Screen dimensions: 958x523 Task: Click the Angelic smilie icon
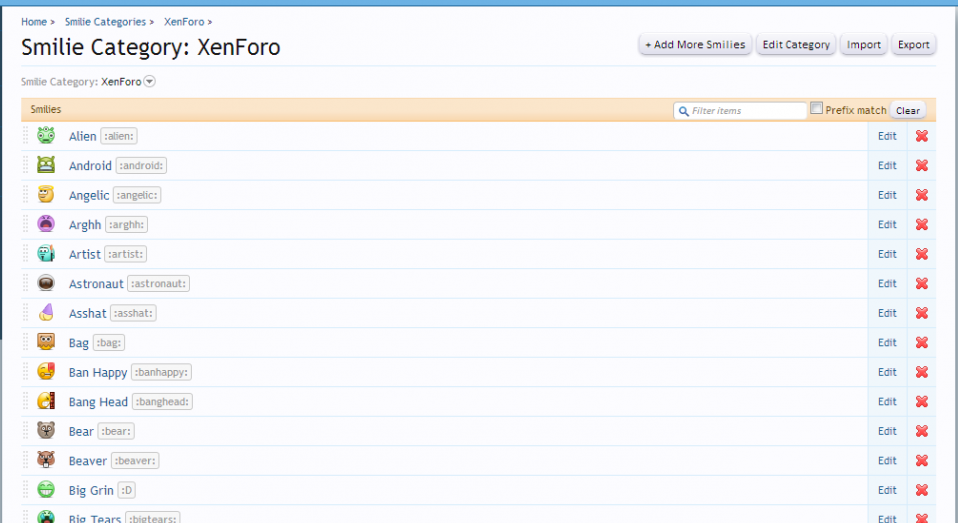pos(46,194)
